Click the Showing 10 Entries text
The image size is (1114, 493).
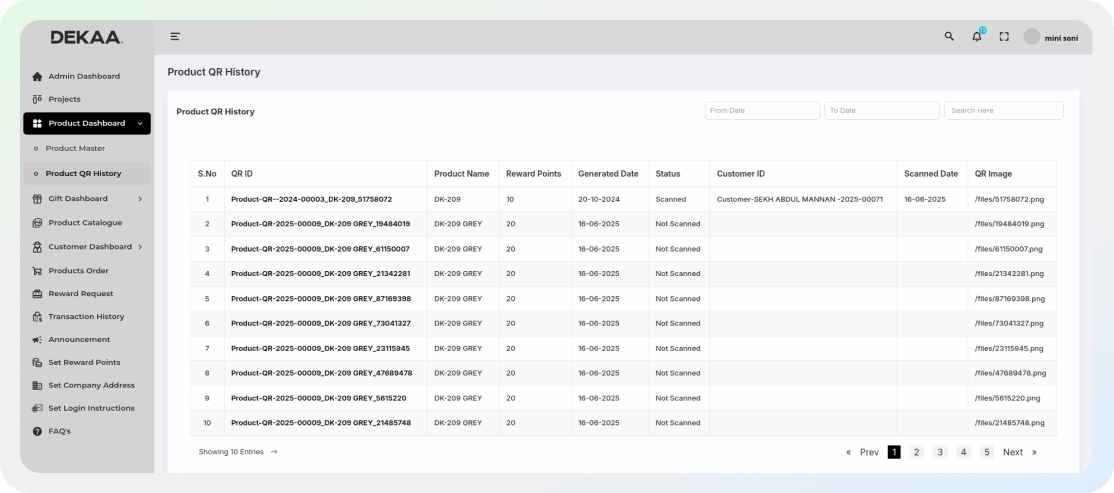click(231, 452)
